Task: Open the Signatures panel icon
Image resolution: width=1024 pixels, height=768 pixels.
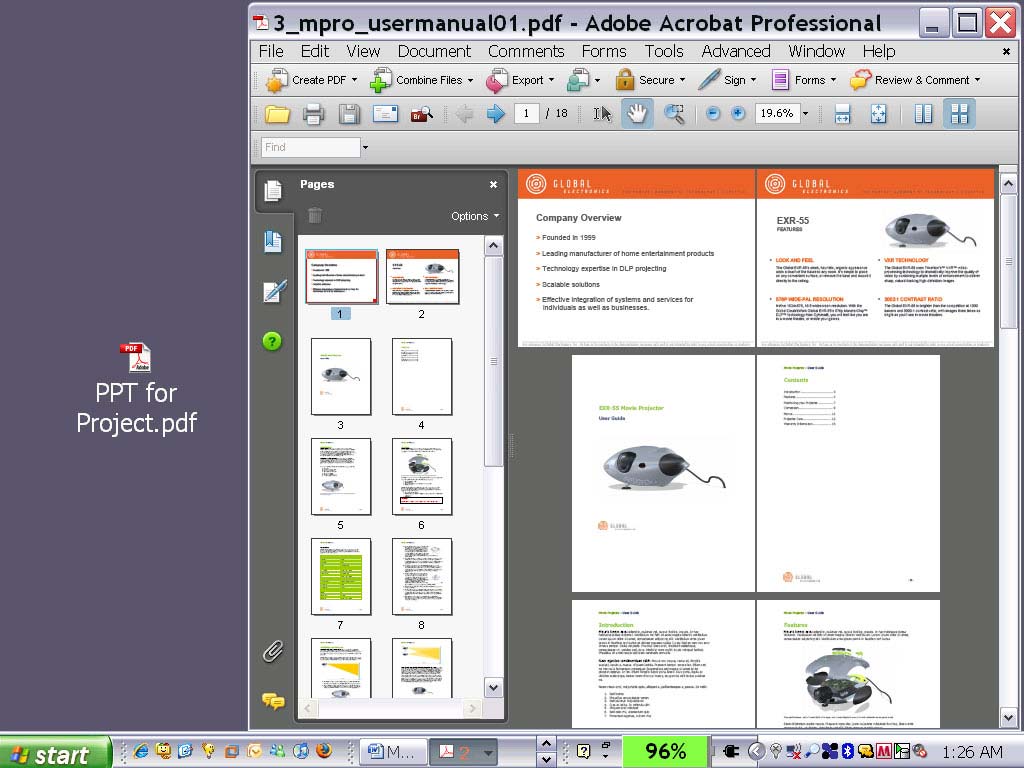Action: pyautogui.click(x=273, y=291)
